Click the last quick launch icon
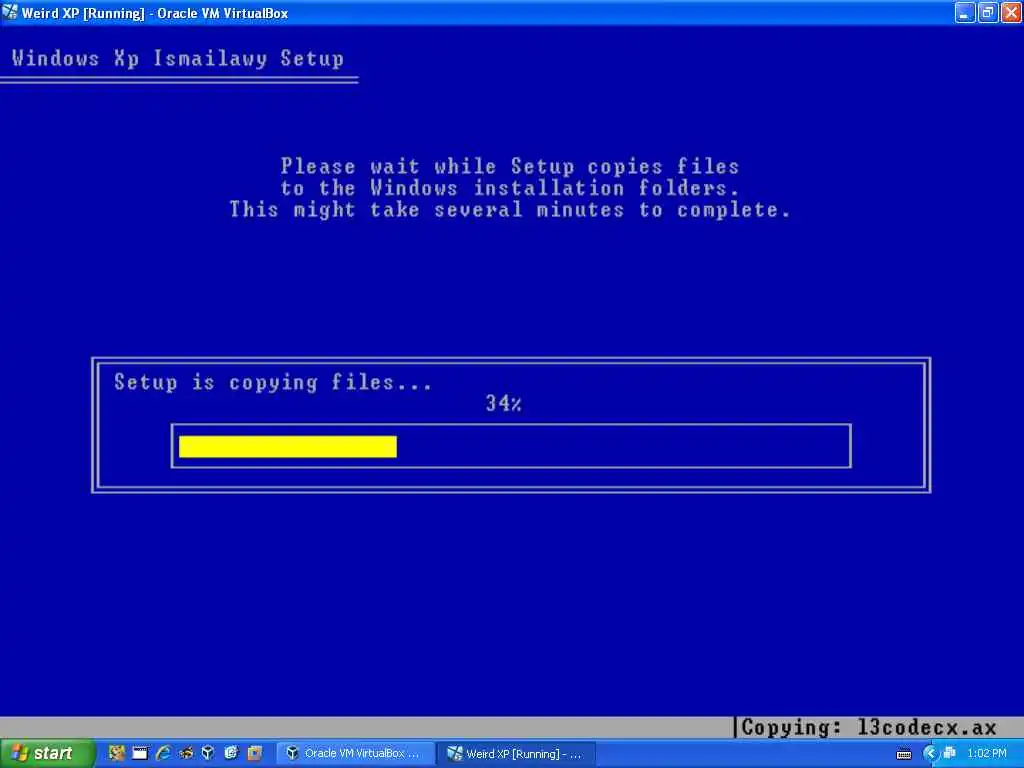Viewport: 1024px width, 768px height. point(255,753)
